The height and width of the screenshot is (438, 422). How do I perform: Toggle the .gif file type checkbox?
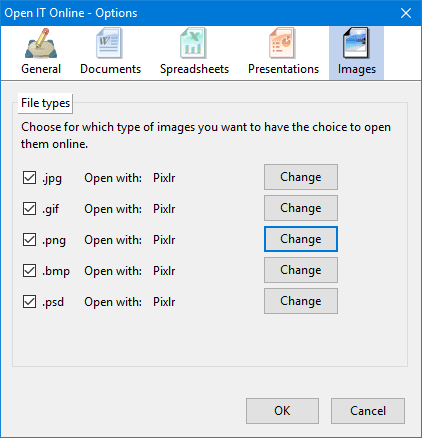pos(29,209)
